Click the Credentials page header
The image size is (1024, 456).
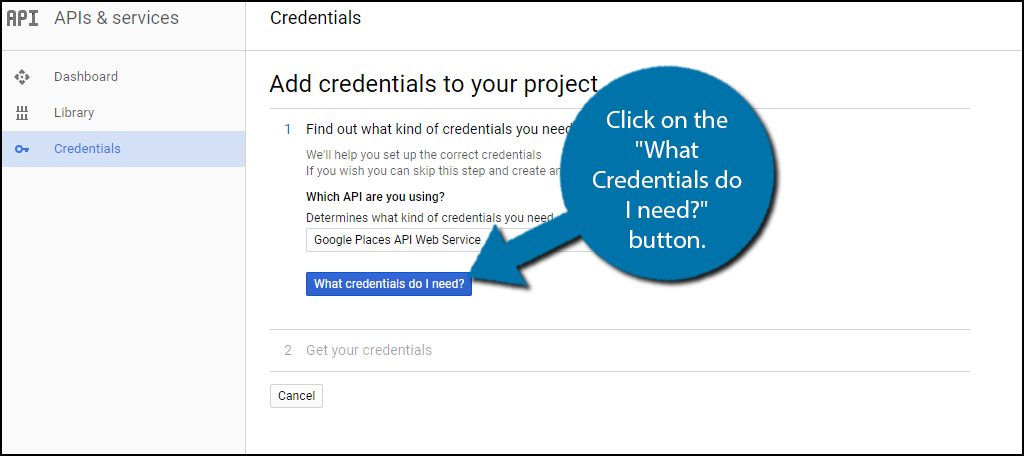pos(315,18)
